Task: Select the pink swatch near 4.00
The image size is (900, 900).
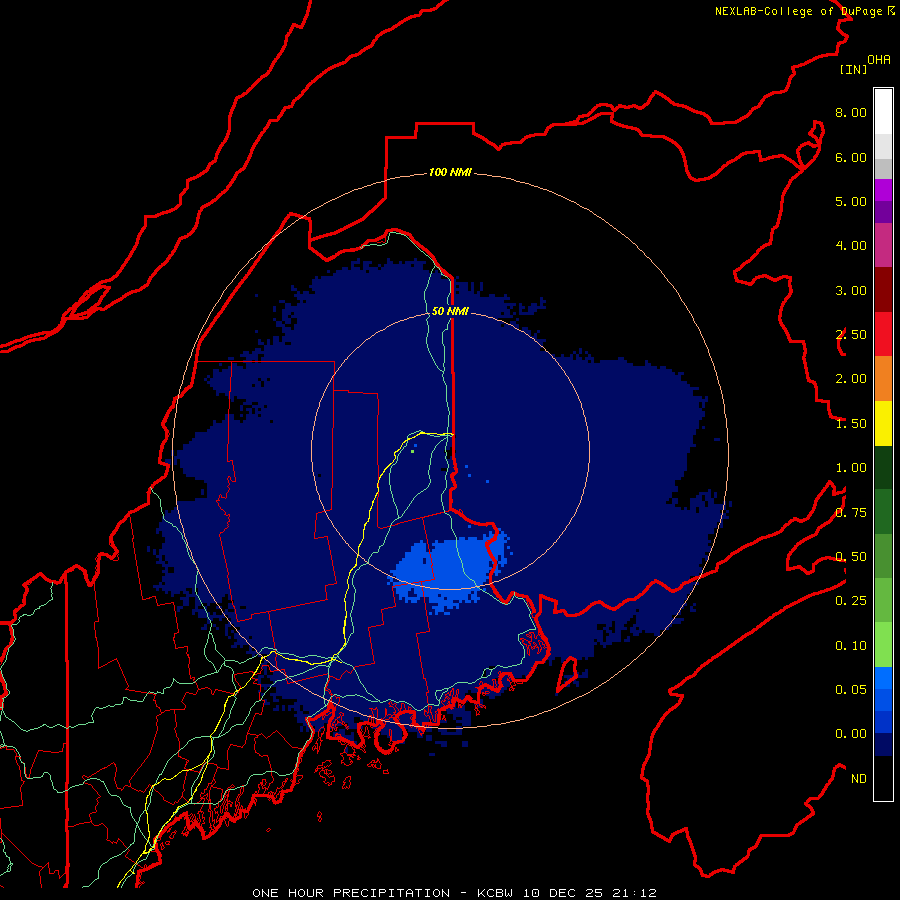Action: [x=883, y=245]
